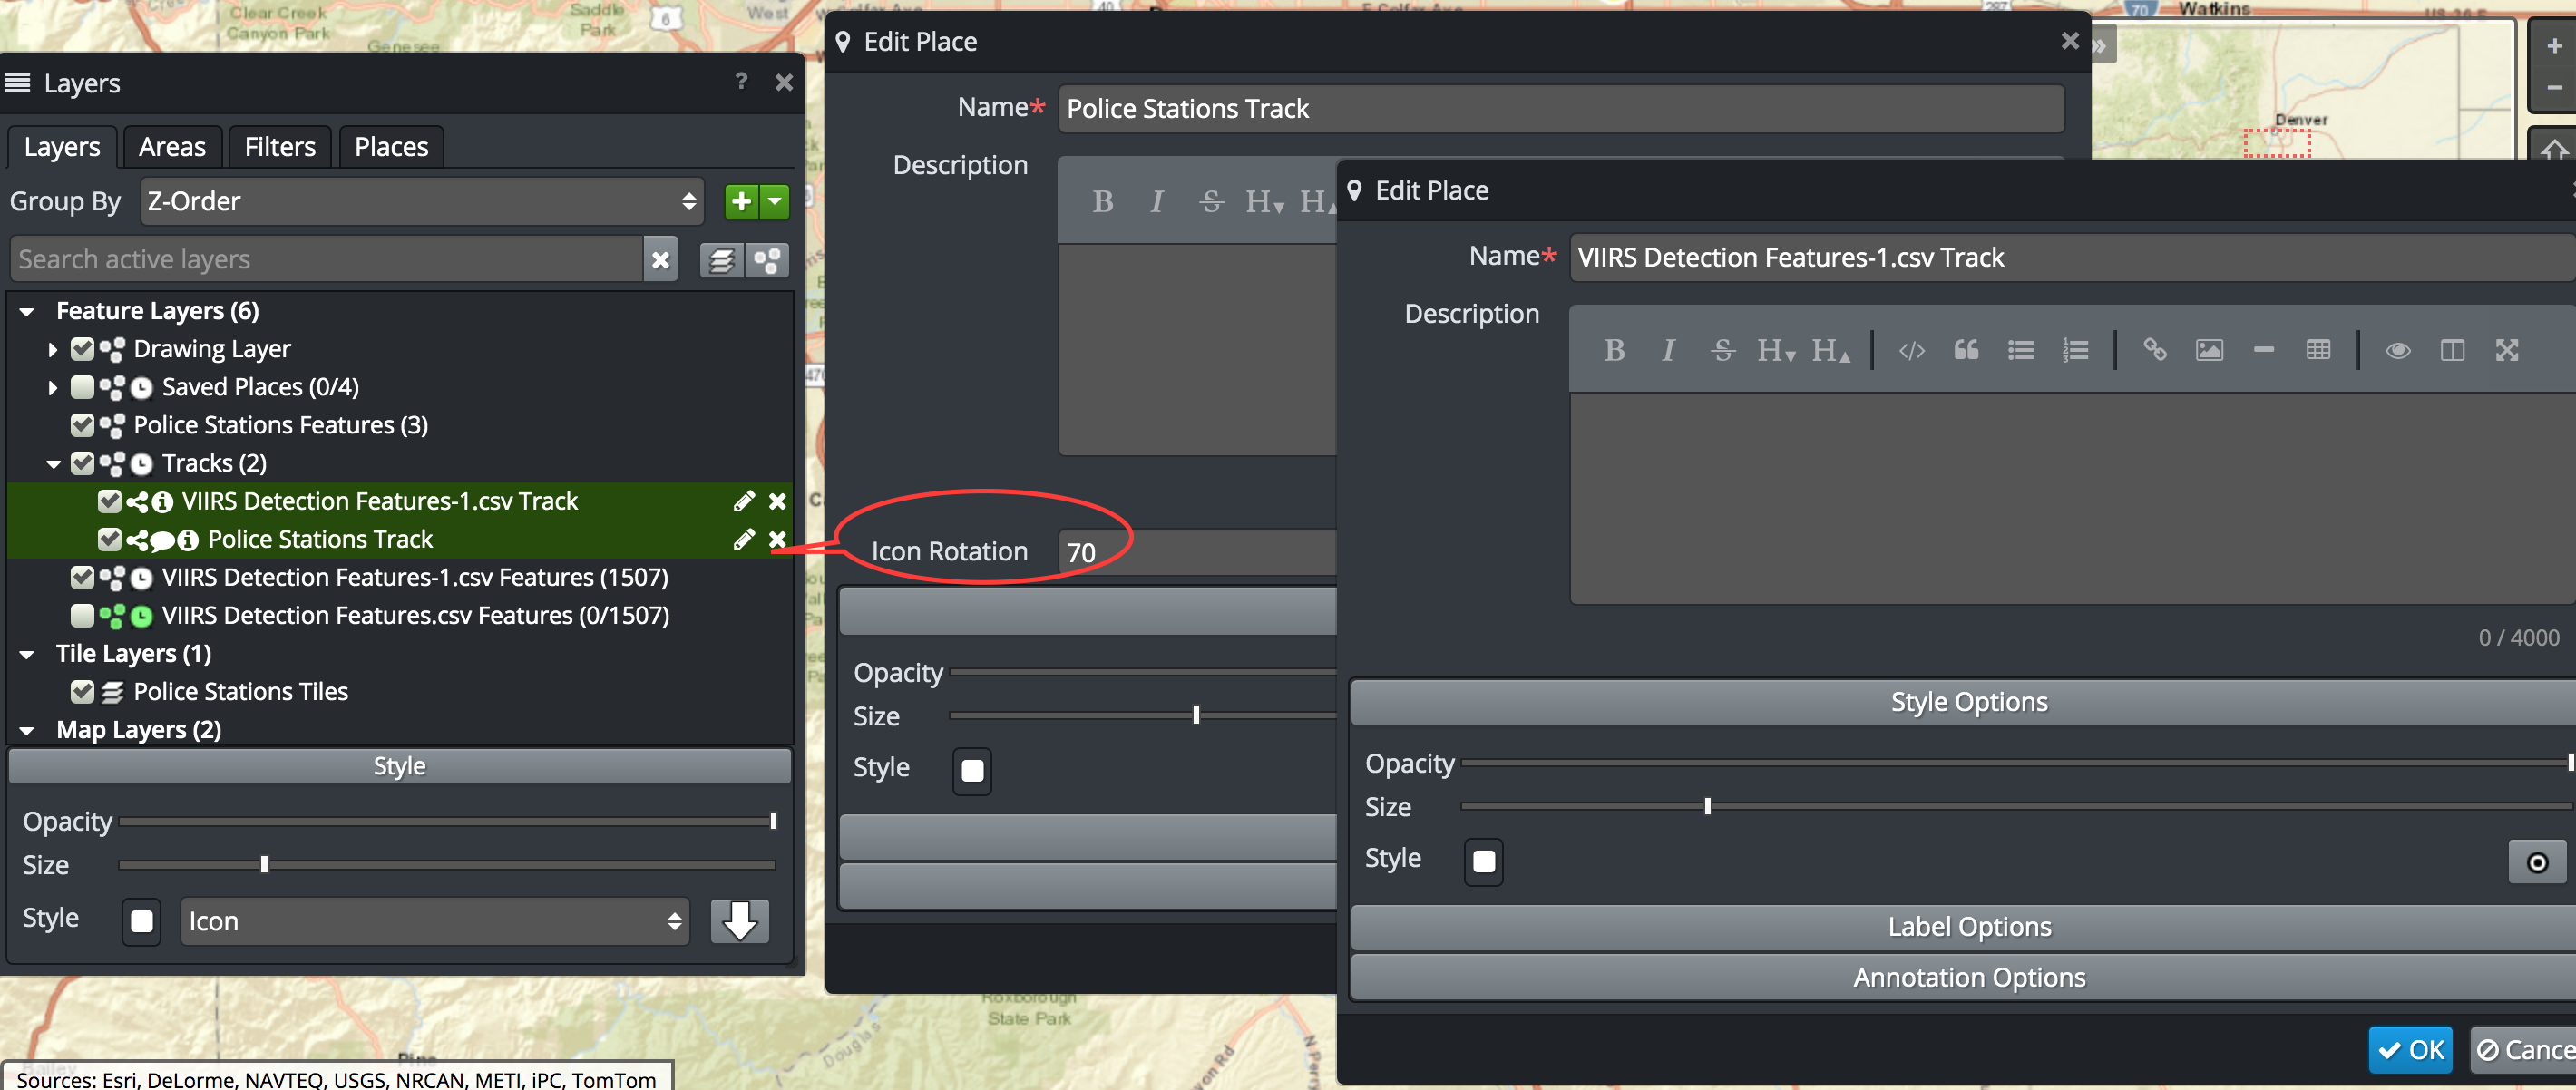The height and width of the screenshot is (1090, 2576).
Task: Switch to the Places tab
Action: 391,147
